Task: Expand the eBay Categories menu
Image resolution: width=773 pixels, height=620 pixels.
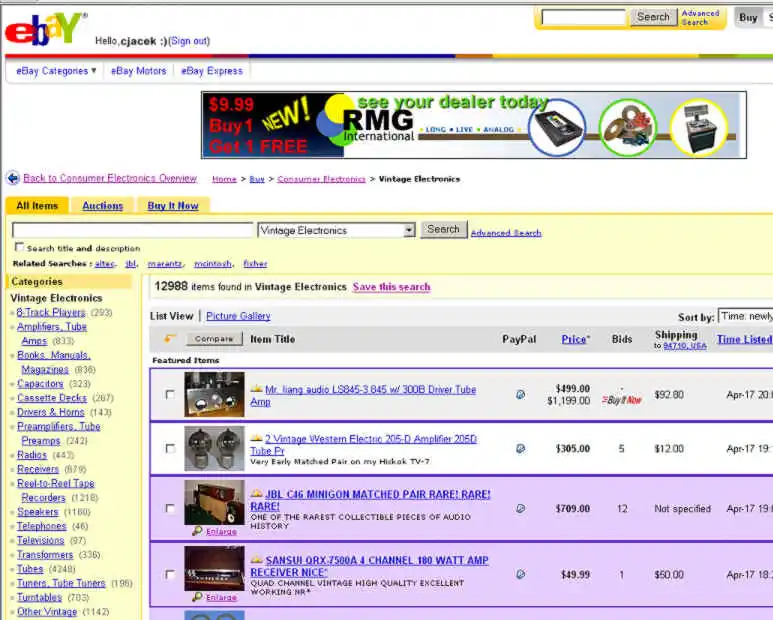Action: point(56,71)
